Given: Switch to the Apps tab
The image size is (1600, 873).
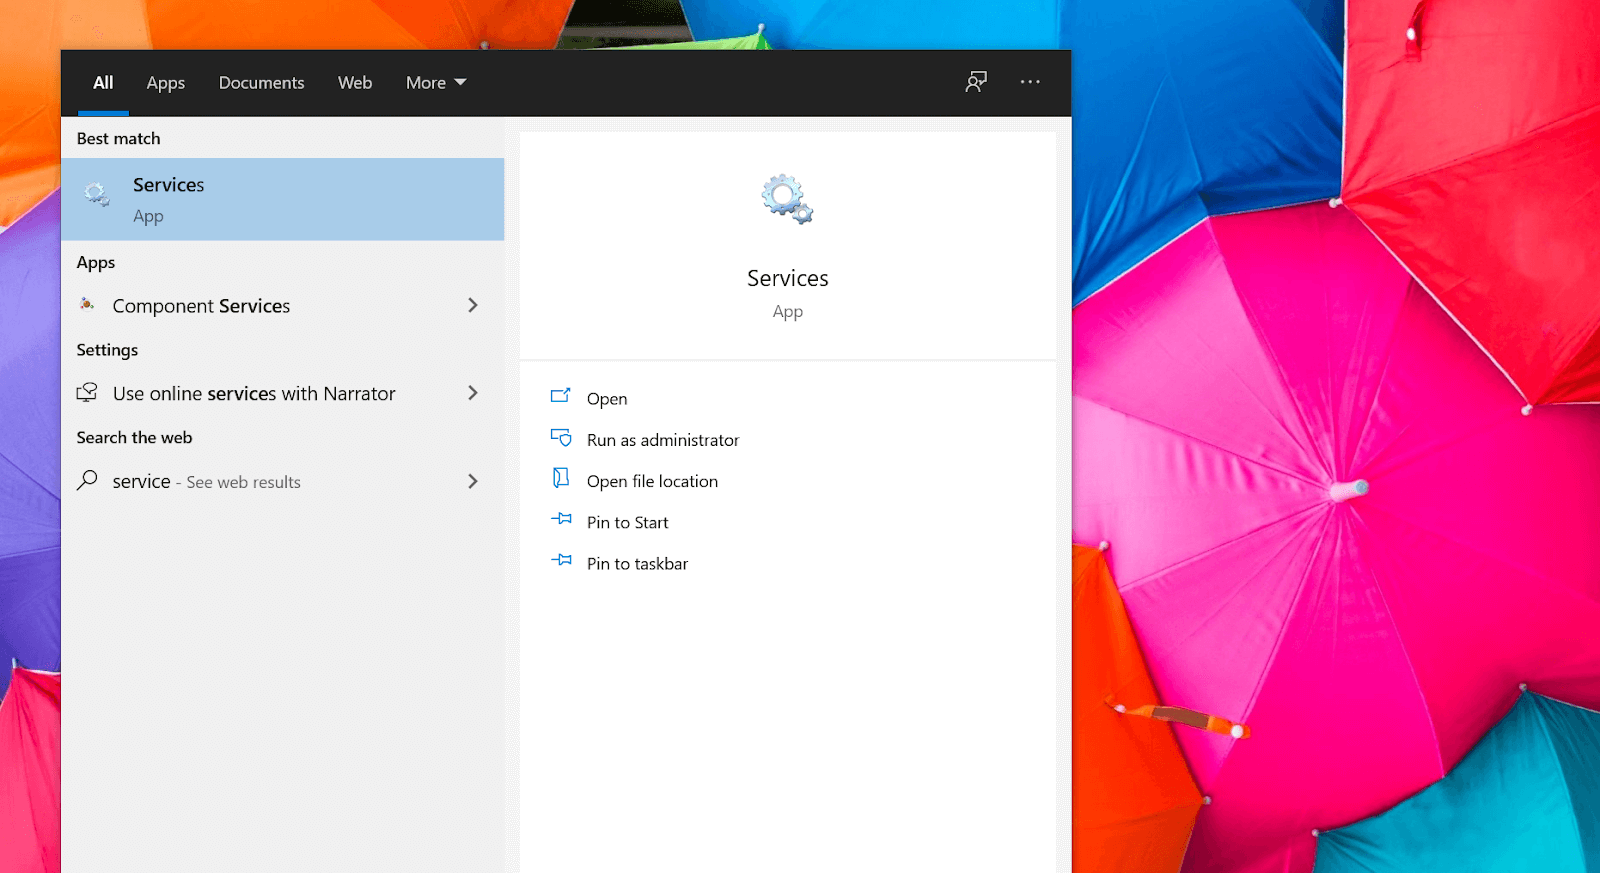Looking at the screenshot, I should (x=166, y=83).
